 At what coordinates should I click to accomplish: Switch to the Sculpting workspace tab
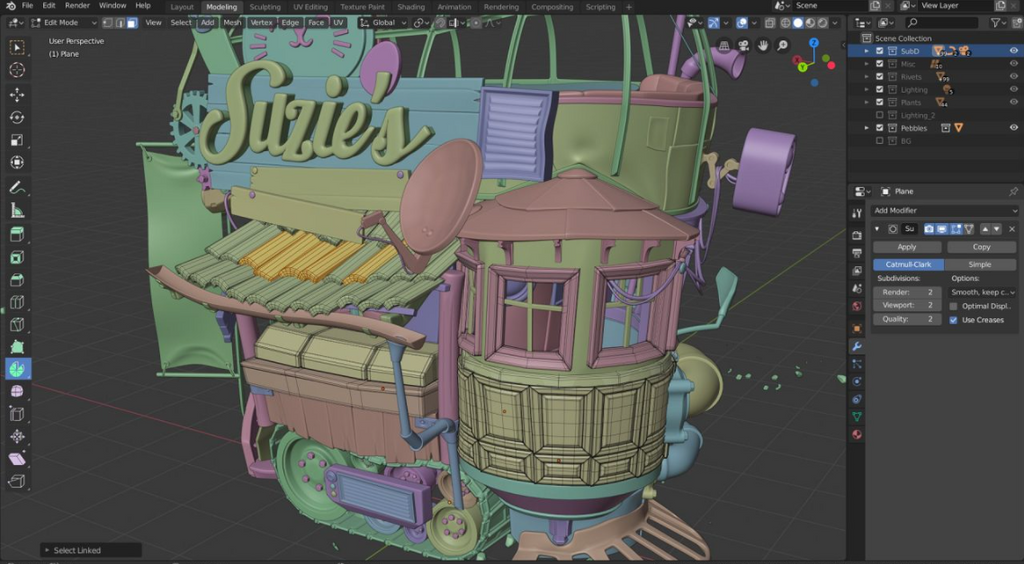pos(264,7)
